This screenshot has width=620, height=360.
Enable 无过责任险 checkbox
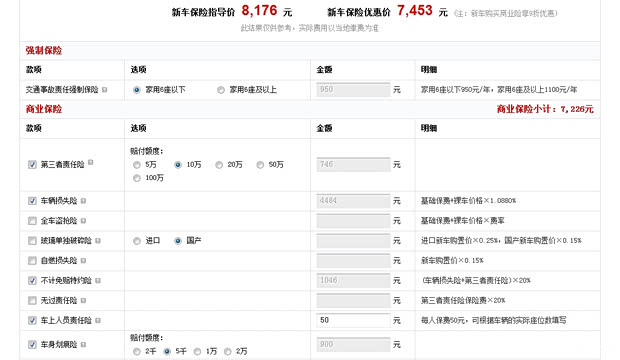(32, 301)
